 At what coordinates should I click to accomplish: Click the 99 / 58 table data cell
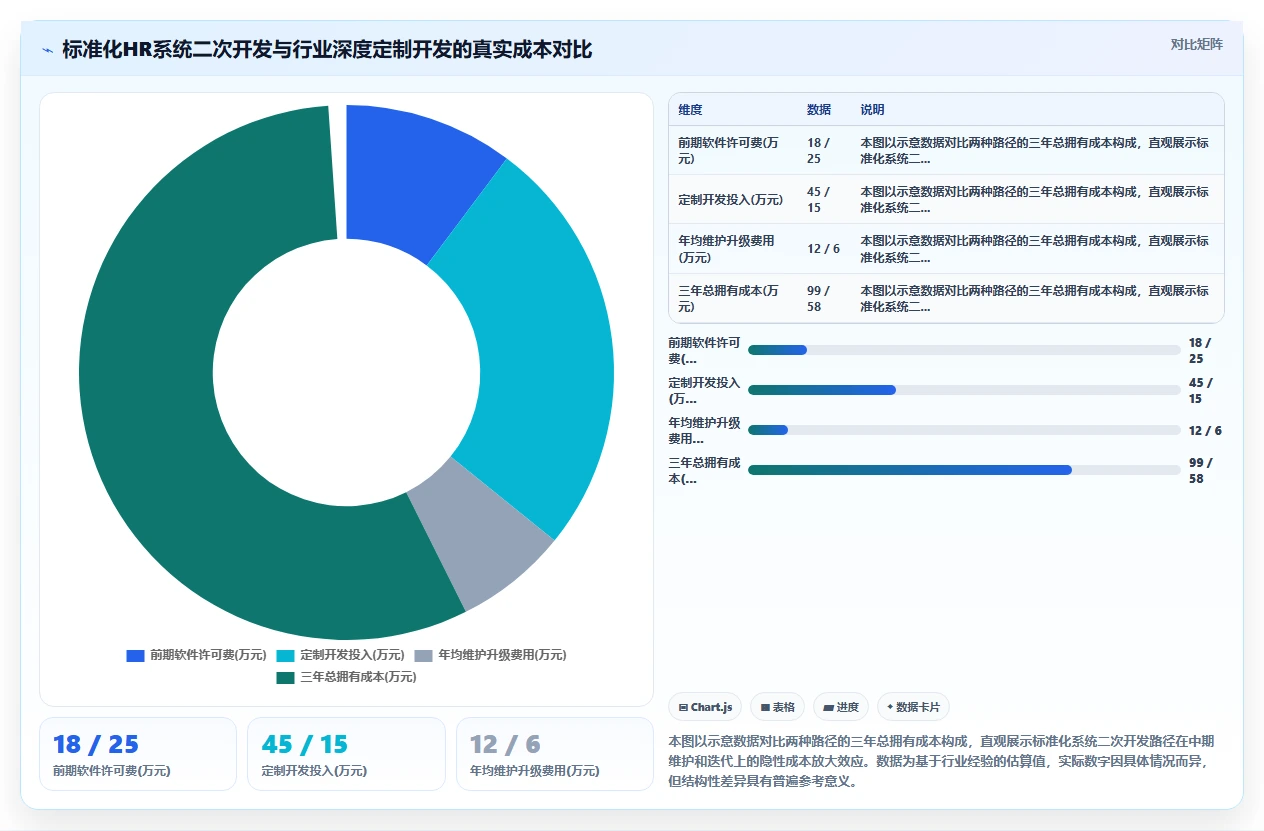825,298
